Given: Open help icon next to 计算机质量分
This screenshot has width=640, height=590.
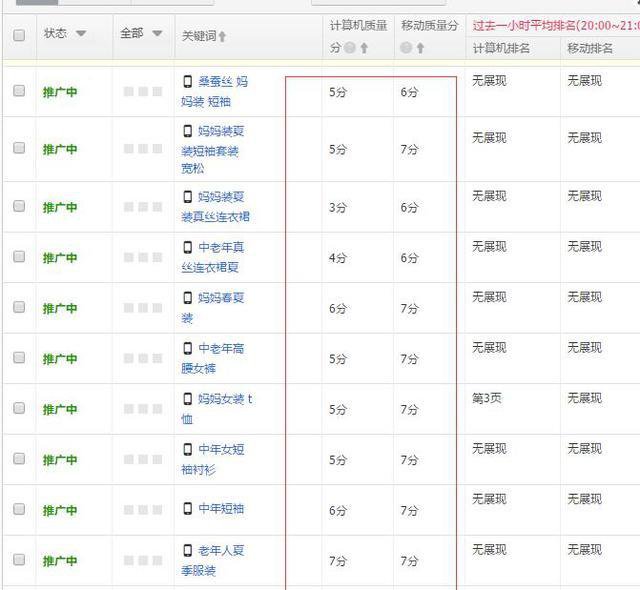Looking at the screenshot, I should 350,48.
